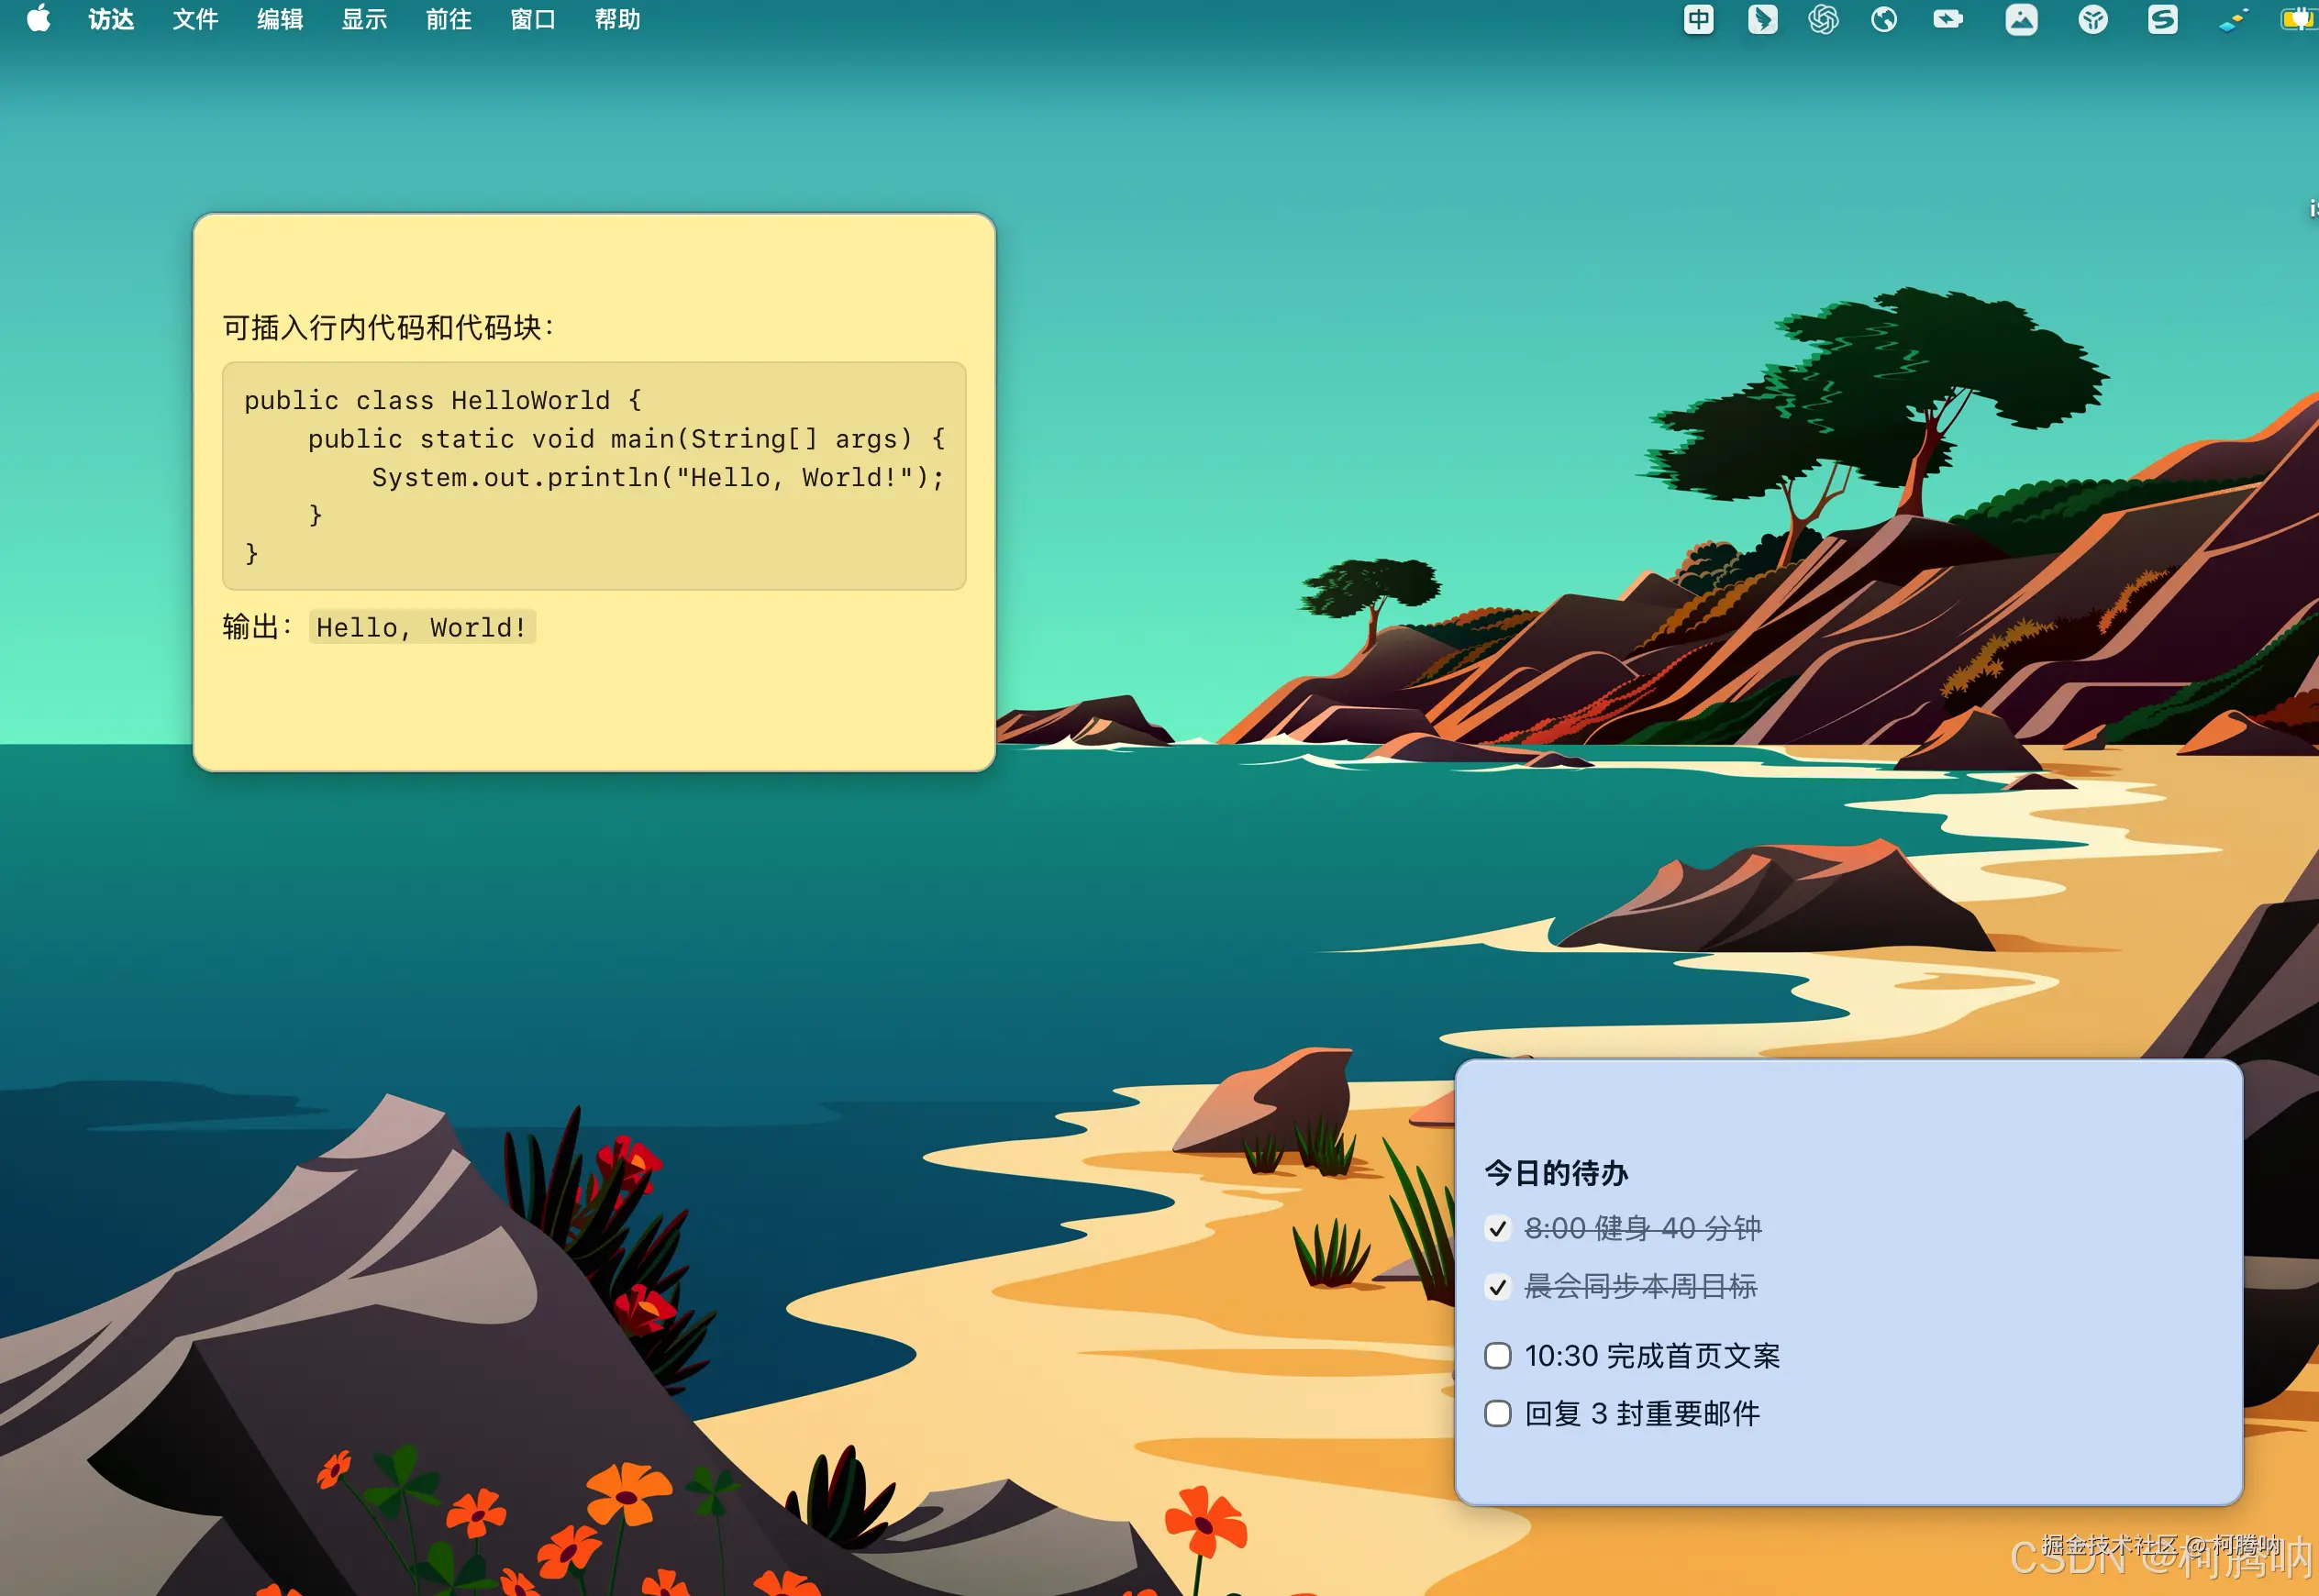Open the Apple menu
The width and height of the screenshot is (2319, 1596).
(38, 19)
